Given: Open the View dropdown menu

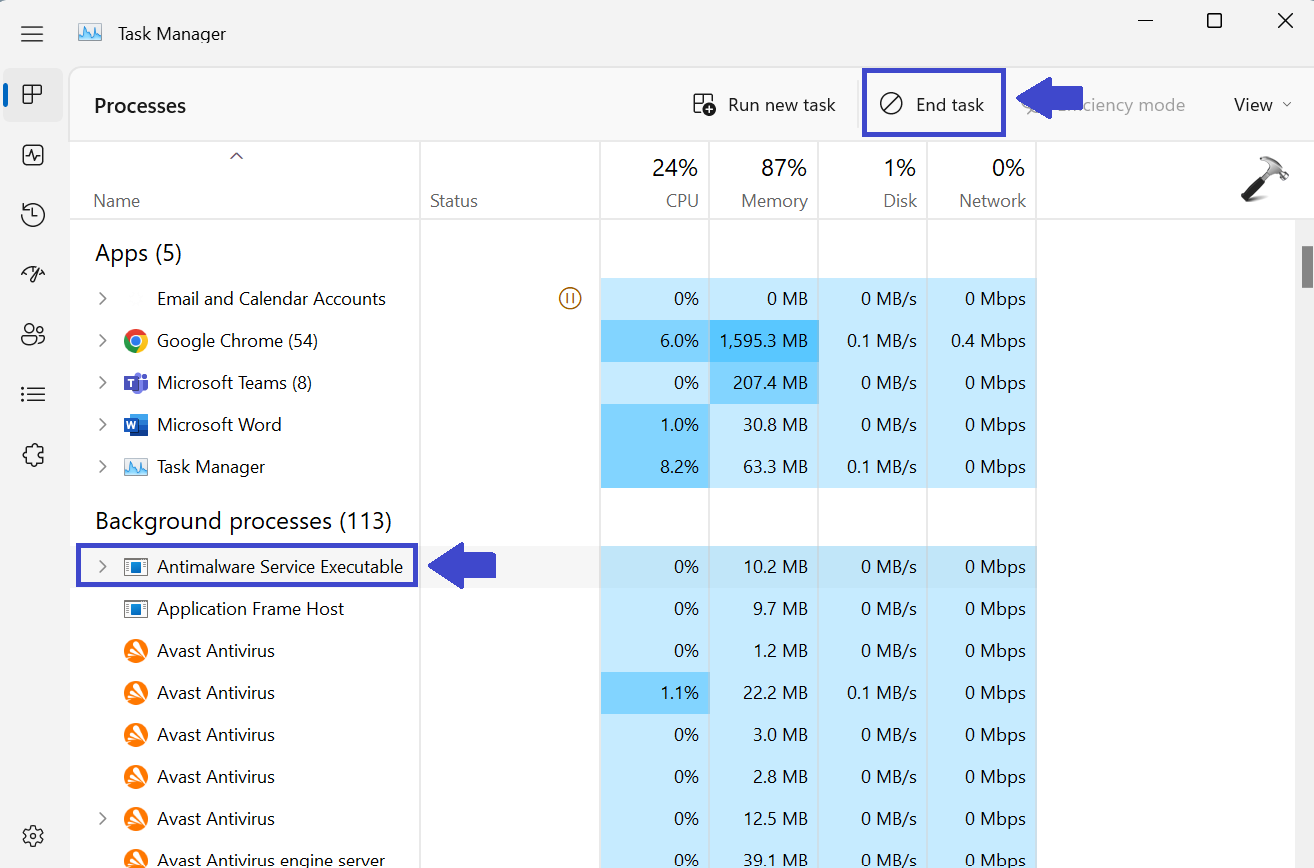Looking at the screenshot, I should click(1263, 105).
